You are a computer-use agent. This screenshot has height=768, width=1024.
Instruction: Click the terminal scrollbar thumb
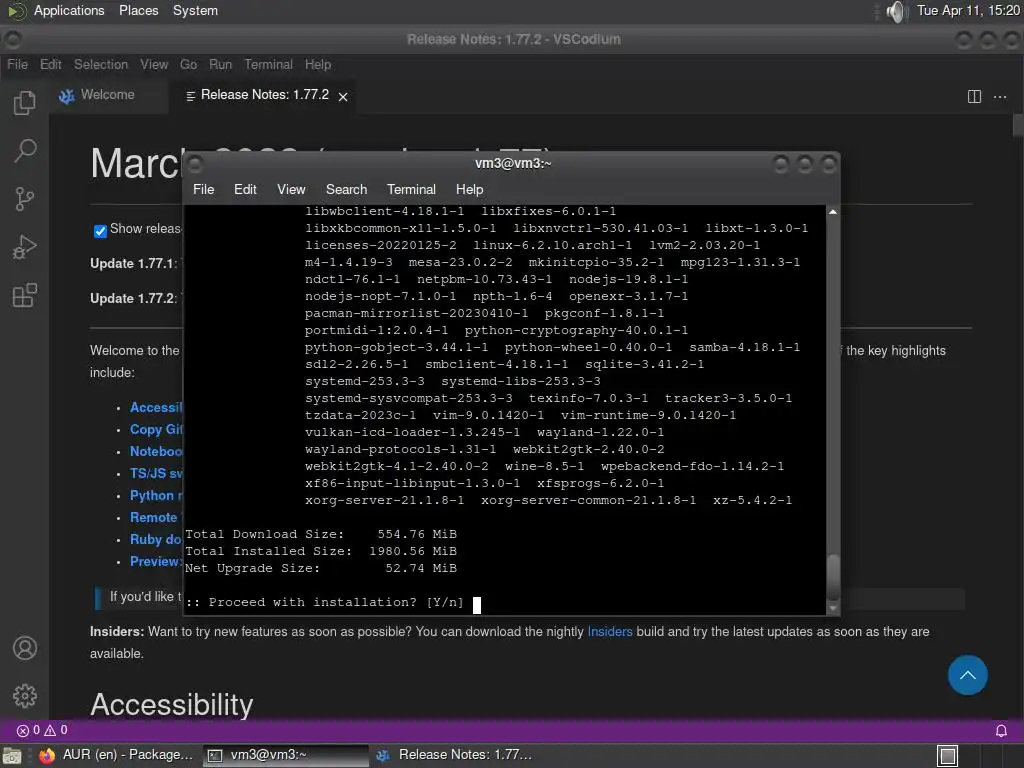[x=833, y=577]
